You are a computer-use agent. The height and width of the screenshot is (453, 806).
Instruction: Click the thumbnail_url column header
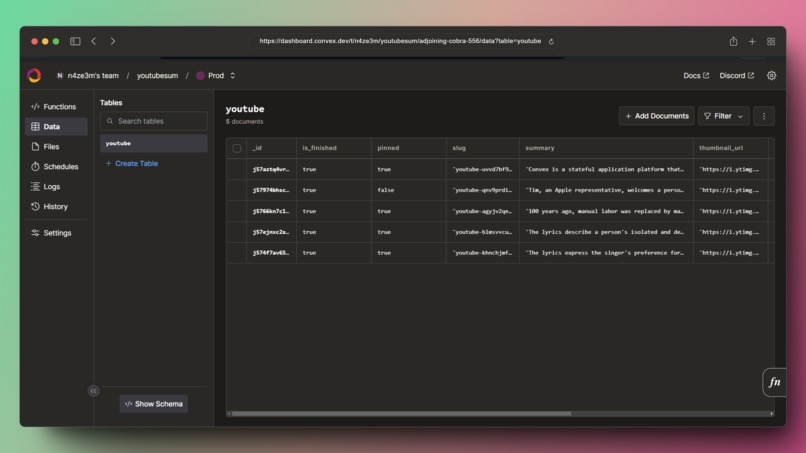[x=730, y=148]
